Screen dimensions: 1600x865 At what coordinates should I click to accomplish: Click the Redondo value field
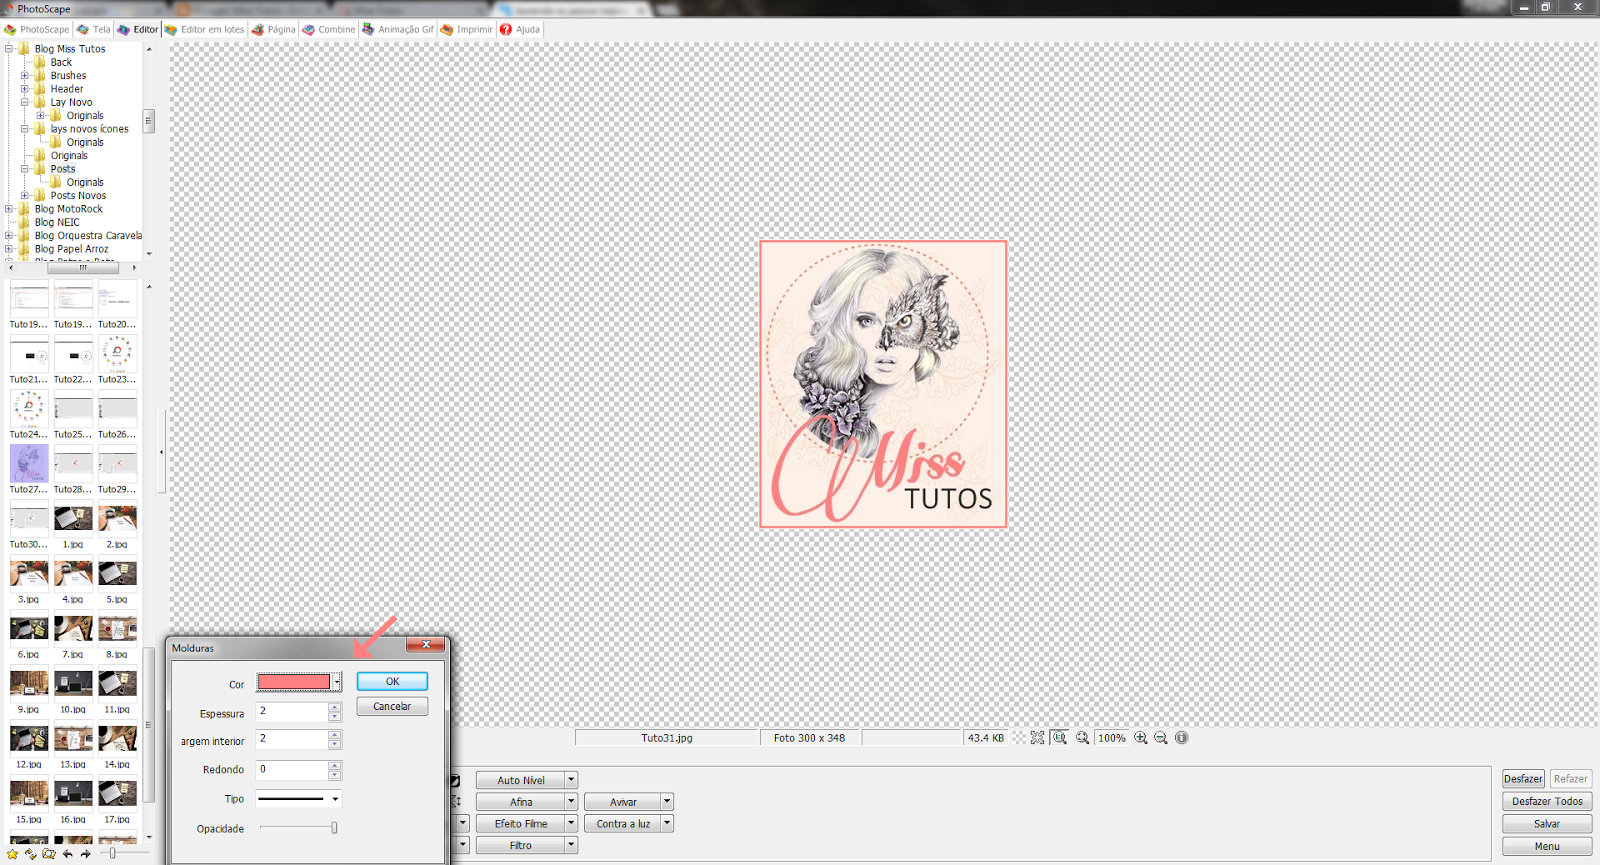(292, 769)
